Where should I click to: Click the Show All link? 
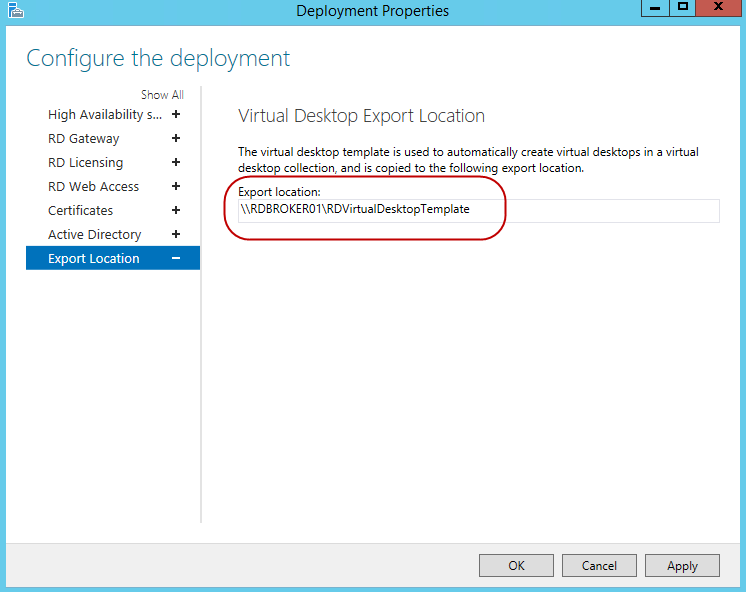[x=162, y=95]
